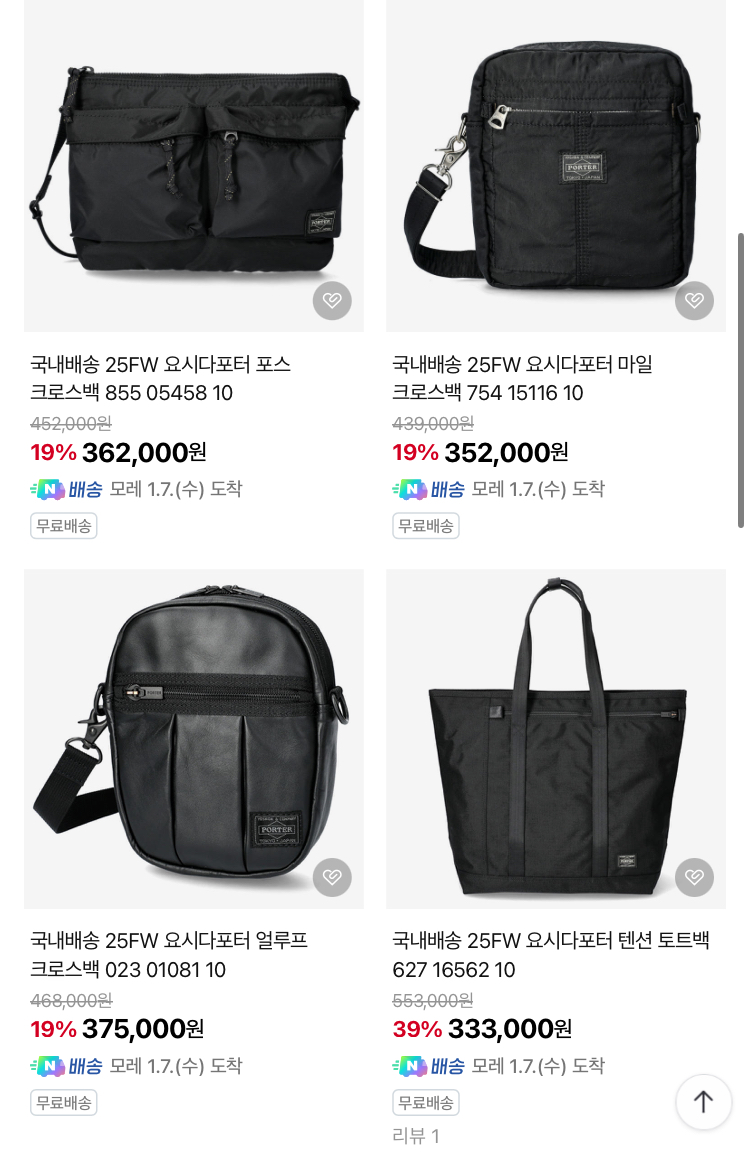Click the 리뷰 1 link under tote bag
Screen dimensions: 750x1154
(x=416, y=1136)
